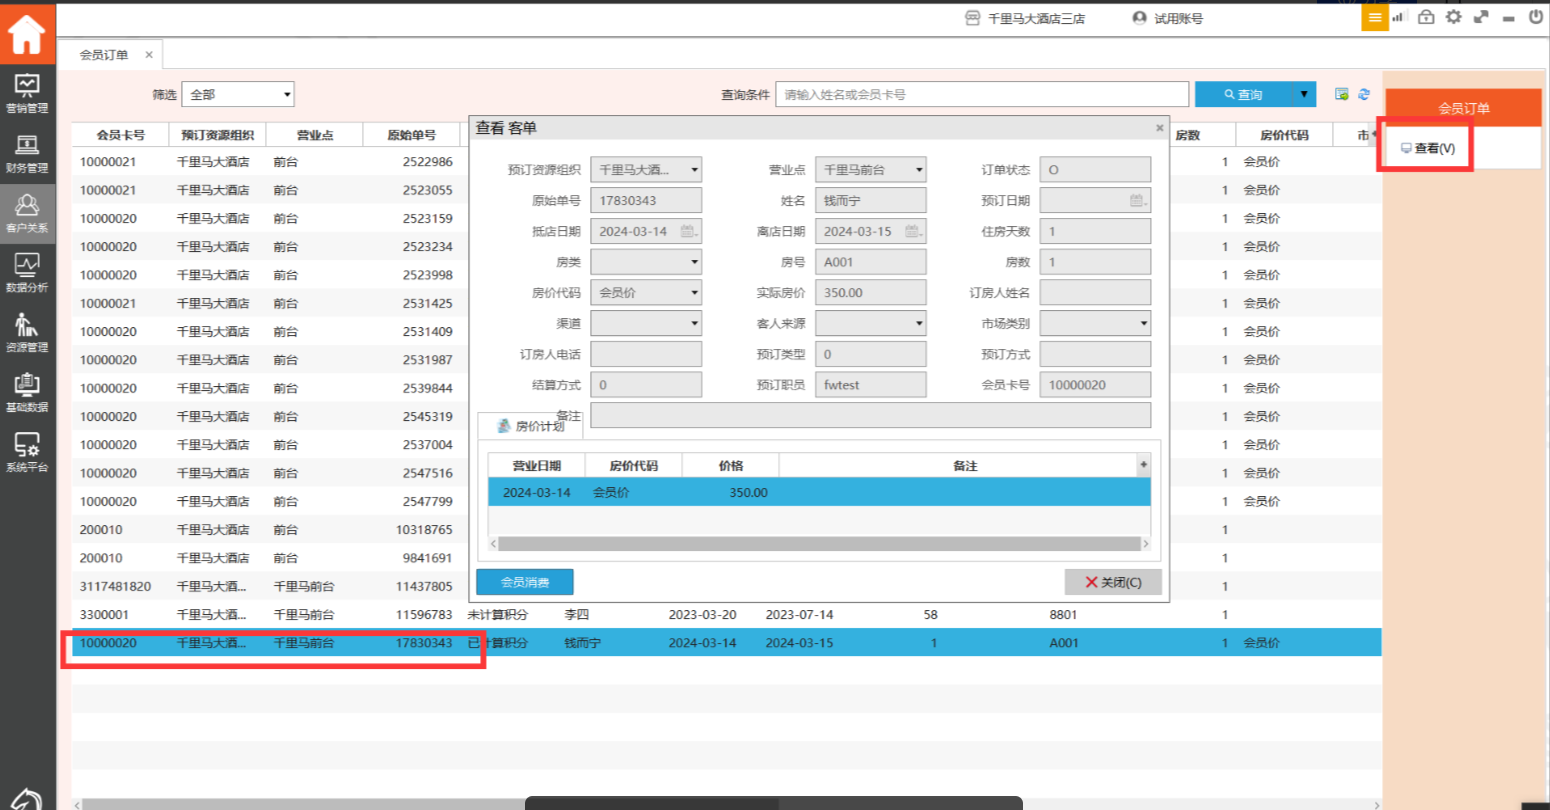Open 基础数据 in the sidebar

tap(27, 393)
